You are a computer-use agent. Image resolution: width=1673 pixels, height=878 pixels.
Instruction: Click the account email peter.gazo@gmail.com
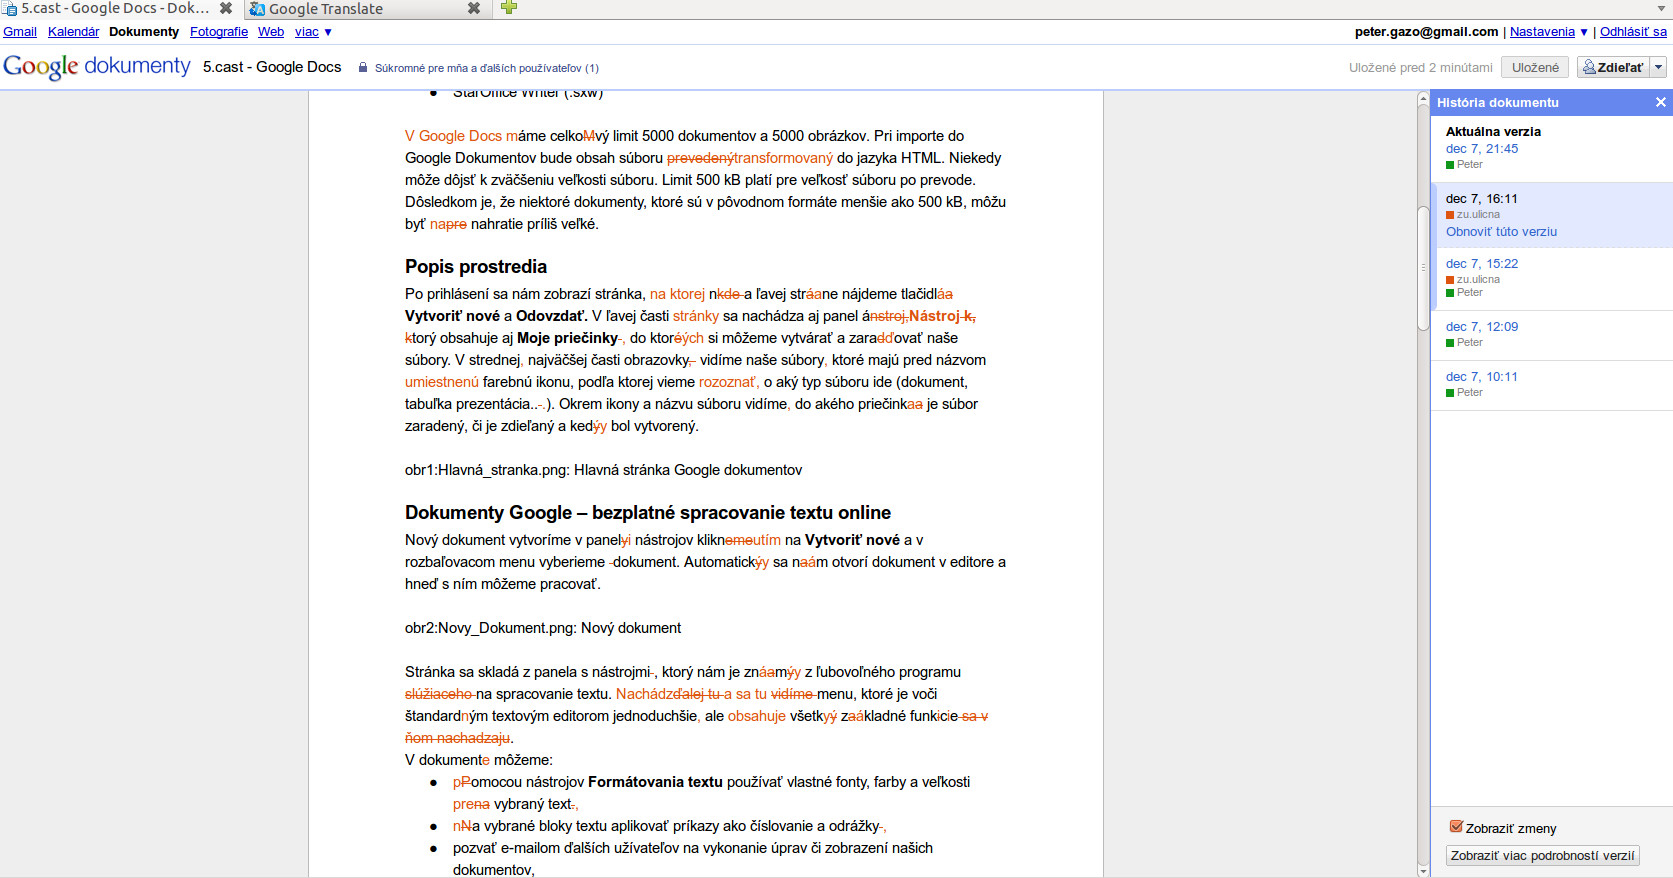coord(1426,32)
